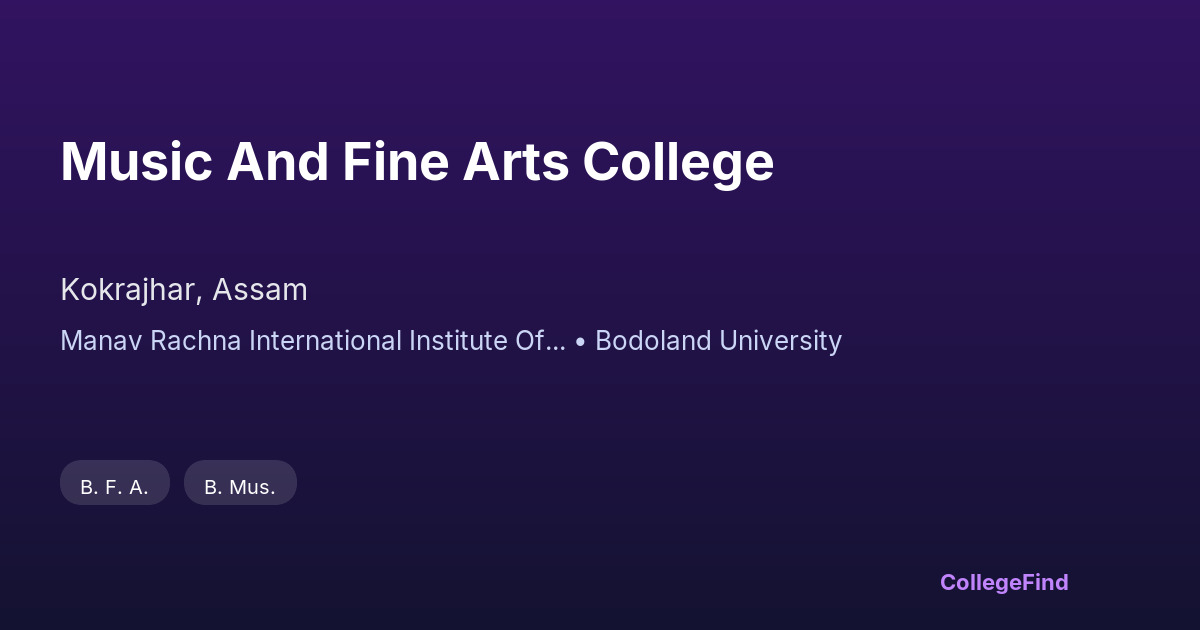Click the Kokrajhar, Assam location text
This screenshot has width=1200, height=630.
coord(184,290)
